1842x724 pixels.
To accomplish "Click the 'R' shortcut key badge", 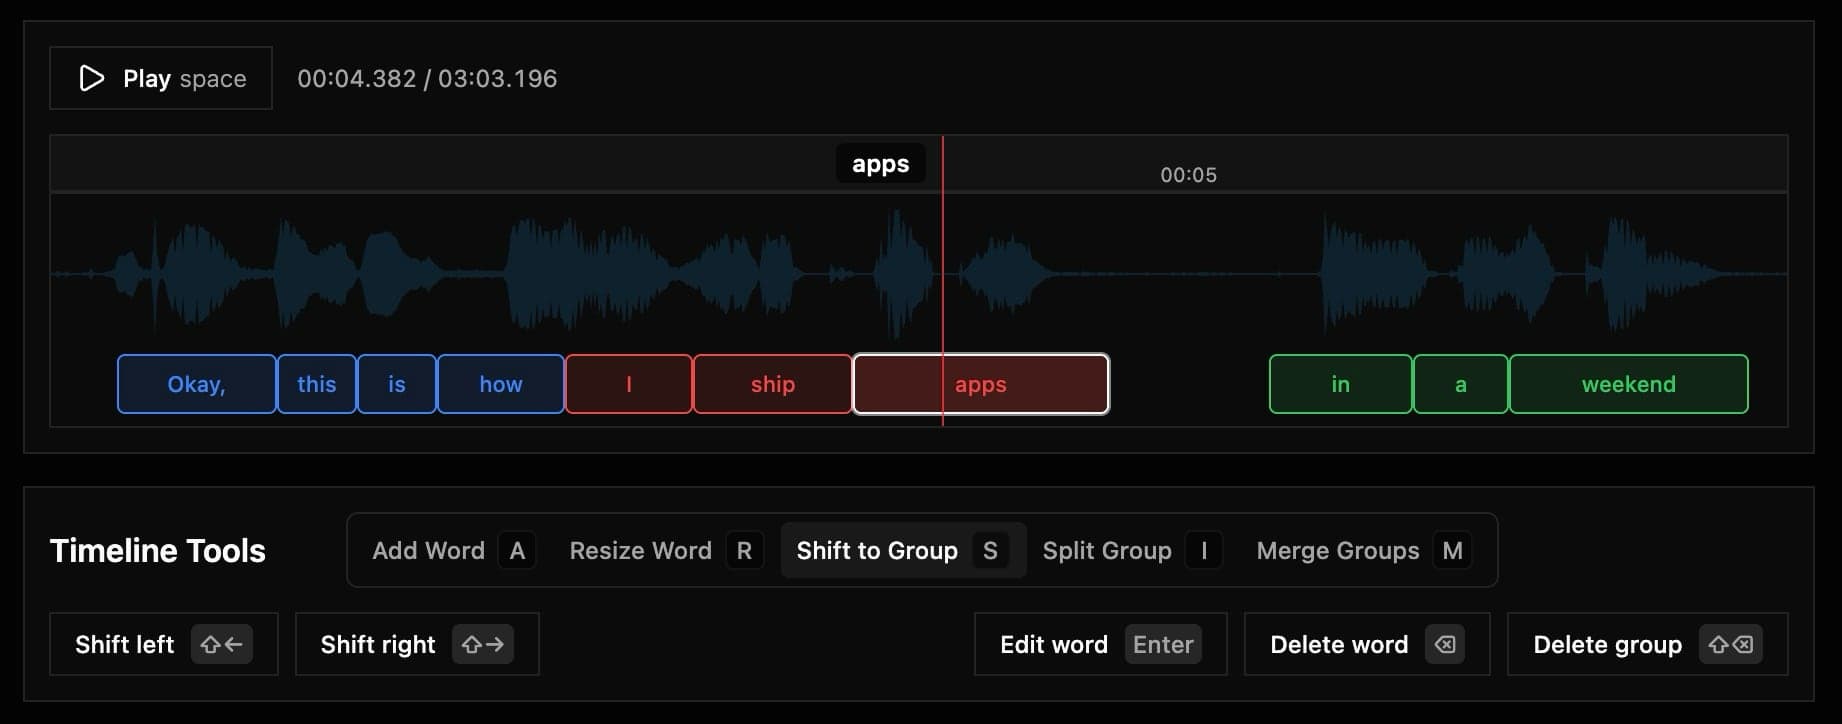I will pyautogui.click(x=744, y=550).
